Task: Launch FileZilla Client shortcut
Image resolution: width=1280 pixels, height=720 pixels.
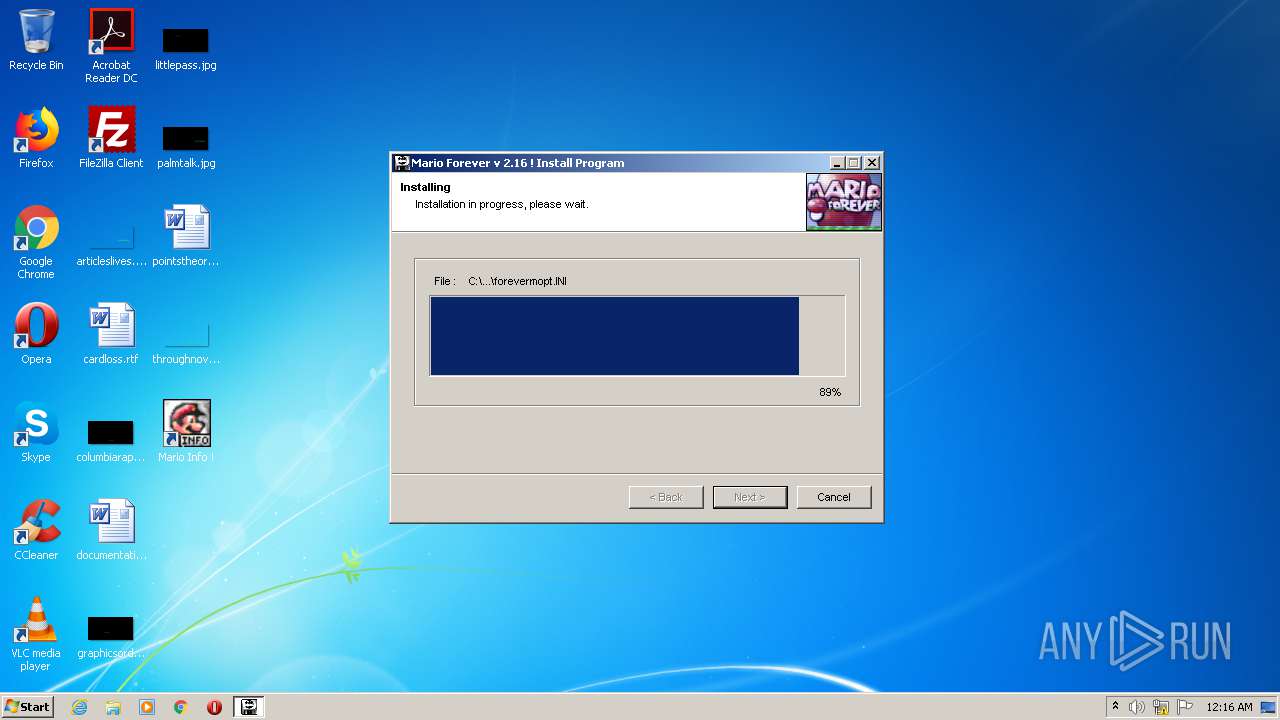Action: coord(111,138)
